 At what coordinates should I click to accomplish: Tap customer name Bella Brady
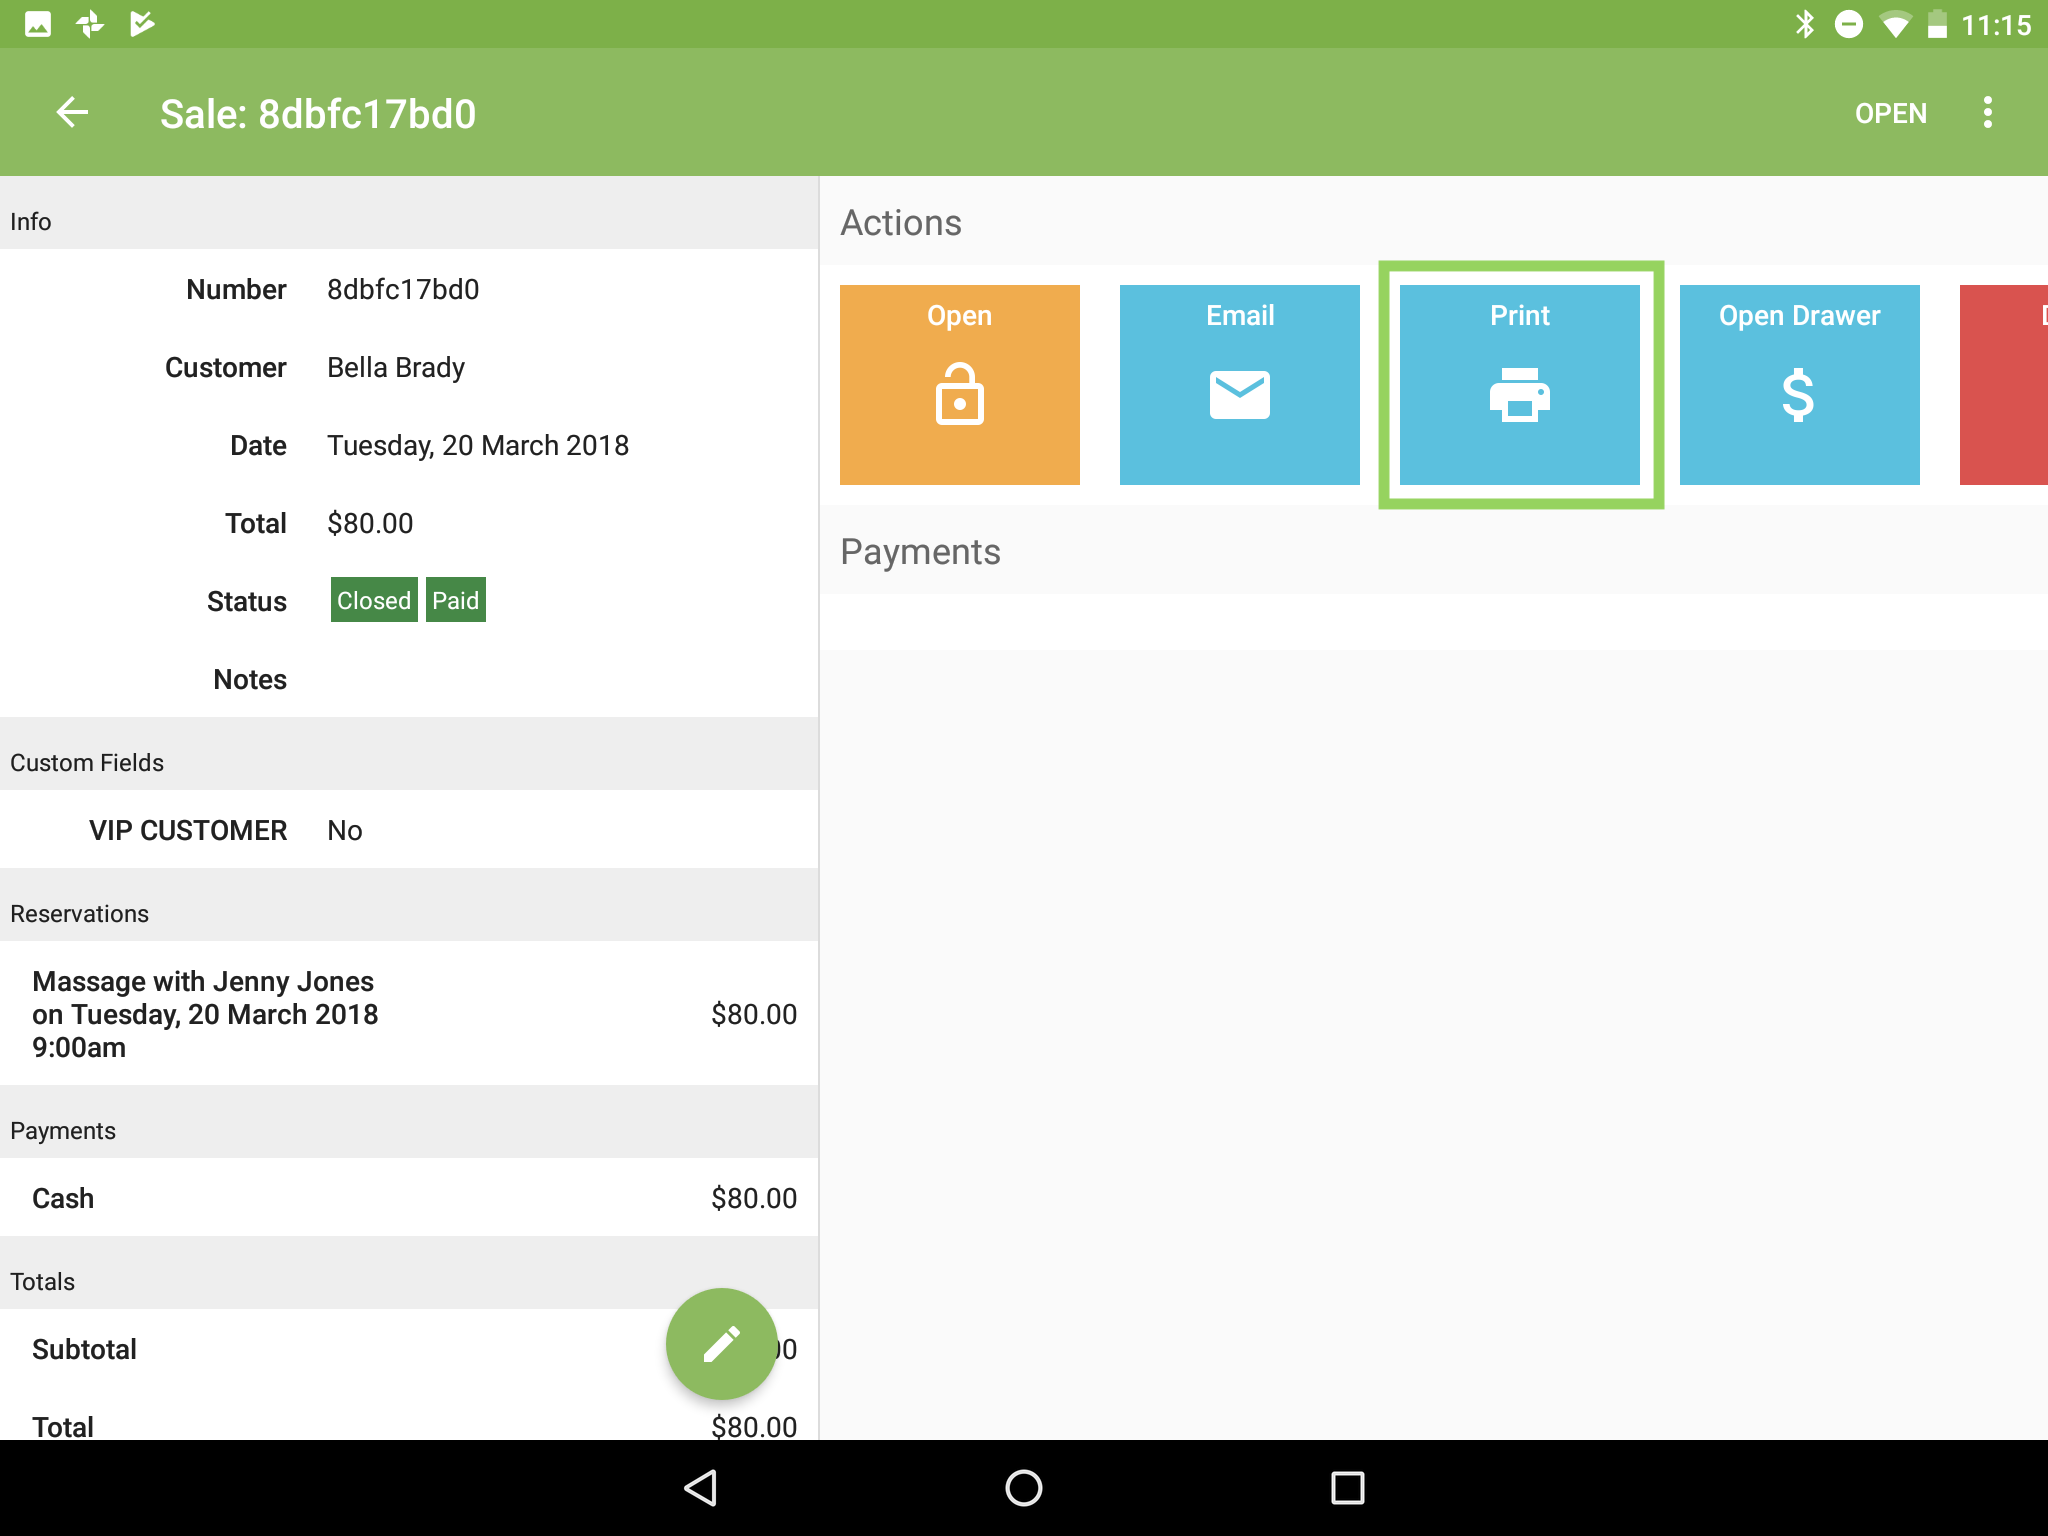coord(396,368)
